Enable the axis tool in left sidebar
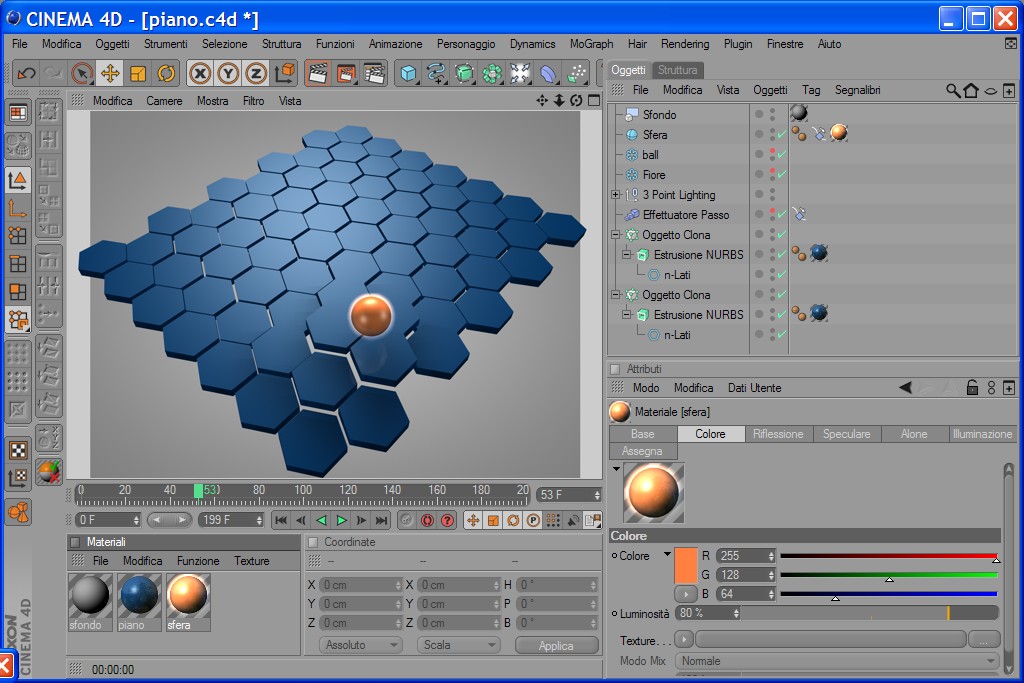1024x683 pixels. 18,208
